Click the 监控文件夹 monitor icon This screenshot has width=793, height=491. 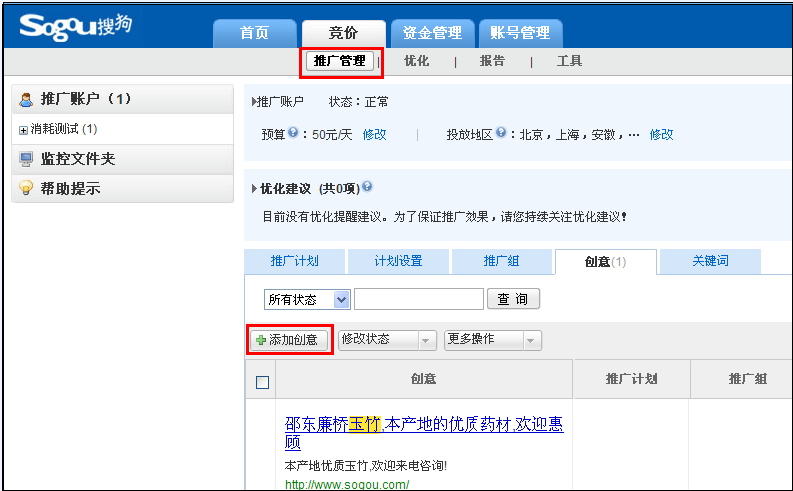(x=26, y=159)
